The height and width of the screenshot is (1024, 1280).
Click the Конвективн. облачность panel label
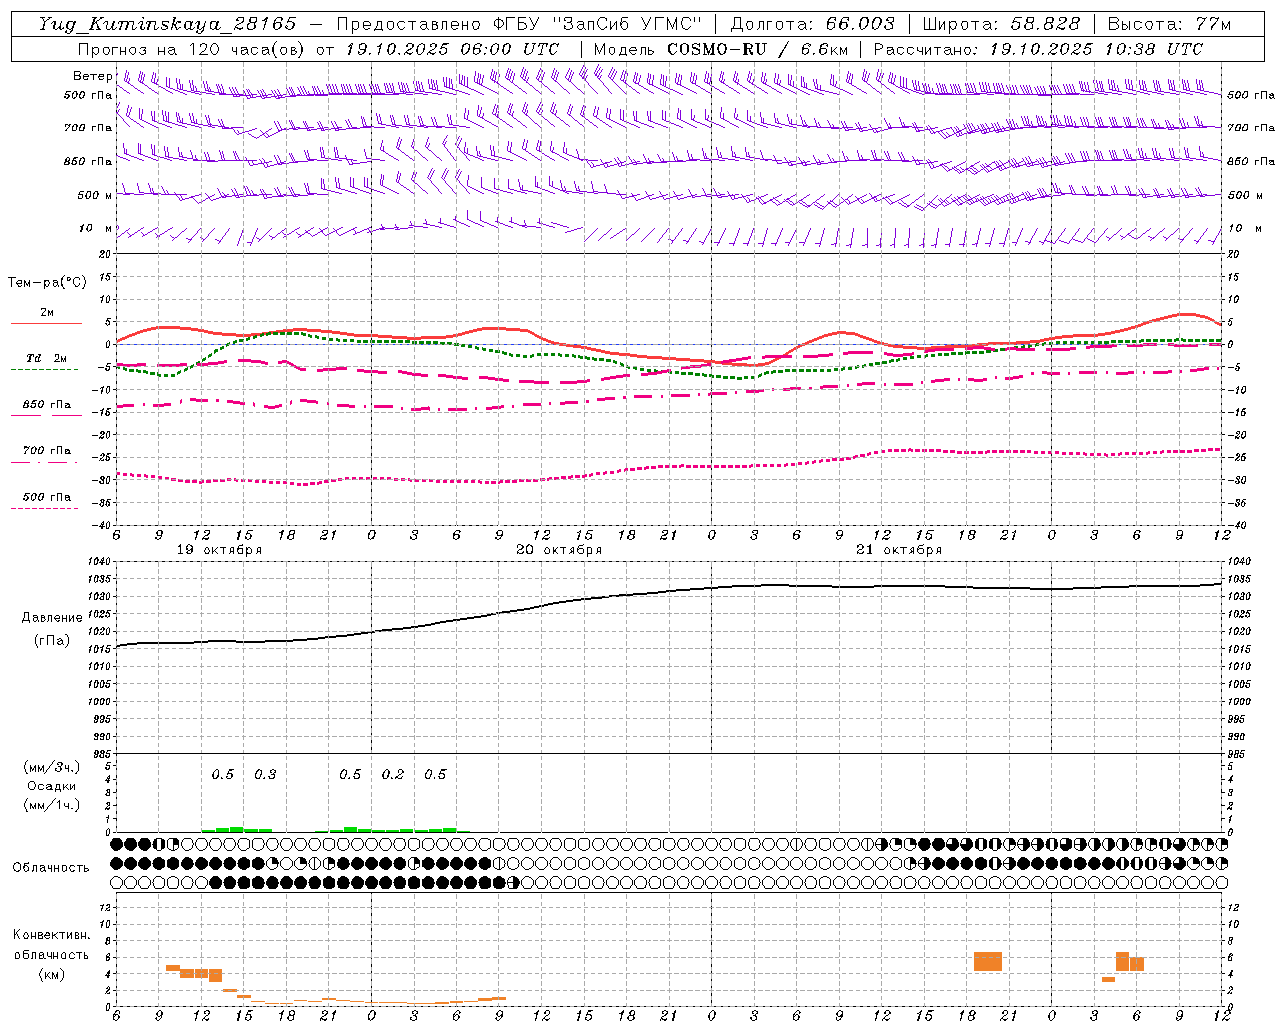point(51,945)
